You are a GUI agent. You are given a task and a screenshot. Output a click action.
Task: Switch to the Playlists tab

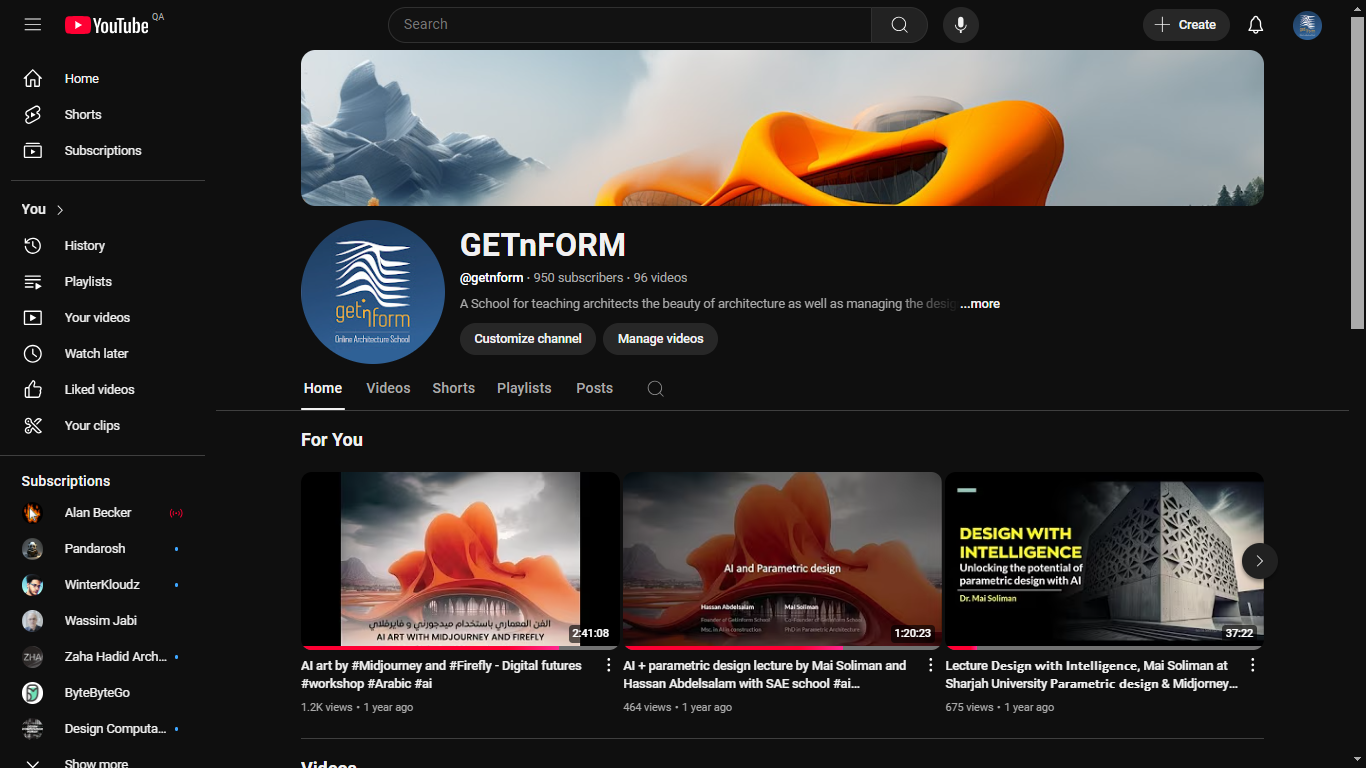click(524, 389)
